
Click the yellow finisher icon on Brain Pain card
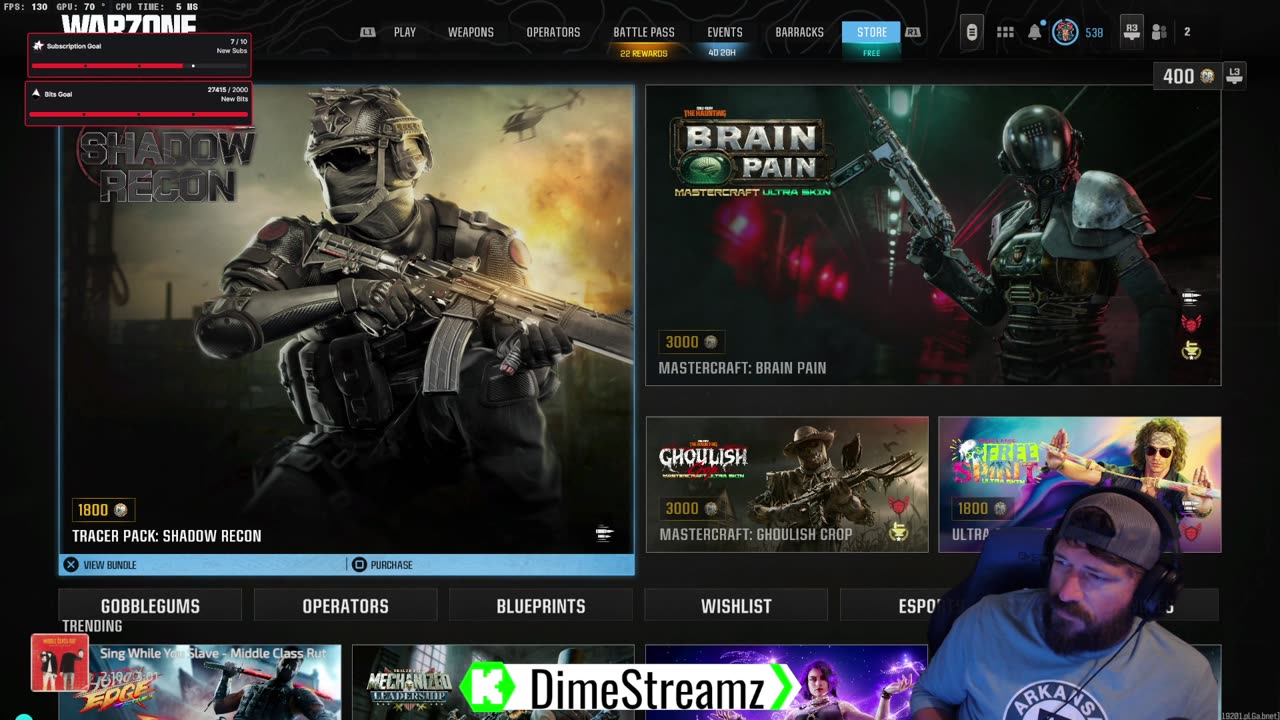[1191, 350]
